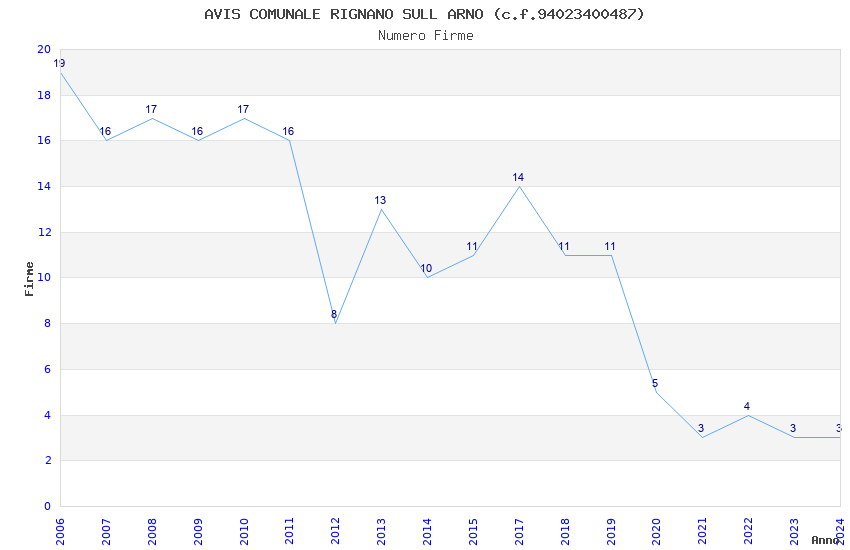The width and height of the screenshot is (850, 550).
Task: Select the 2015 year label on x-axis
Action: click(x=473, y=531)
